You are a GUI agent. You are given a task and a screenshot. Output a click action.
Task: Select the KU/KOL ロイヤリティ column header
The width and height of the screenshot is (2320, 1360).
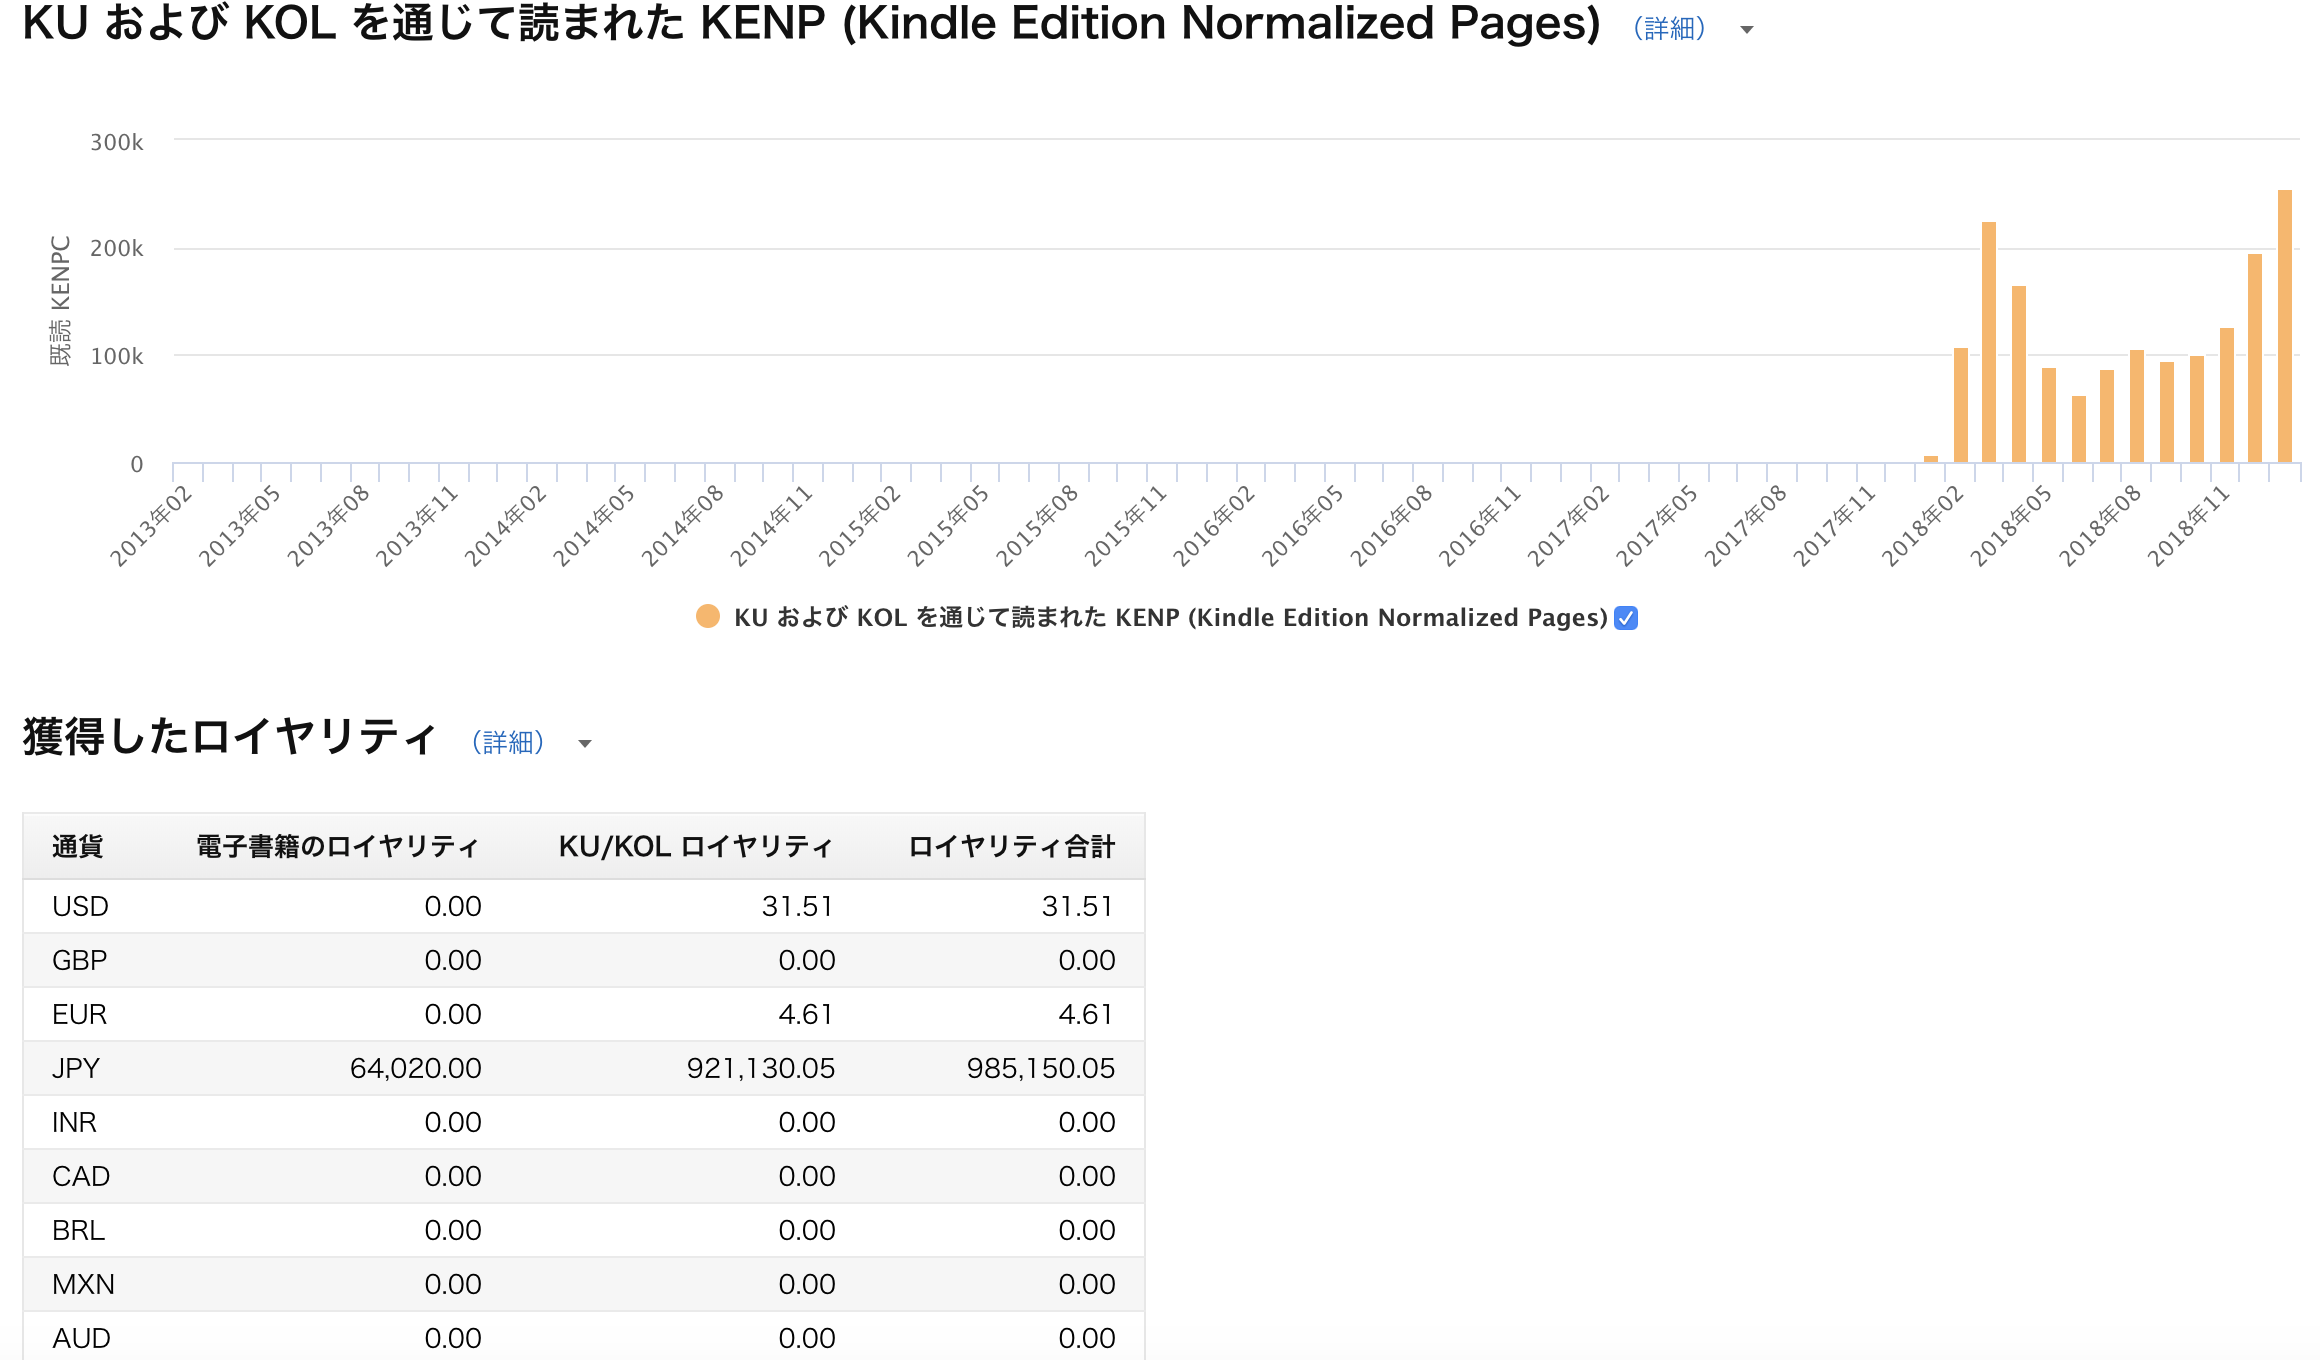[x=696, y=847]
